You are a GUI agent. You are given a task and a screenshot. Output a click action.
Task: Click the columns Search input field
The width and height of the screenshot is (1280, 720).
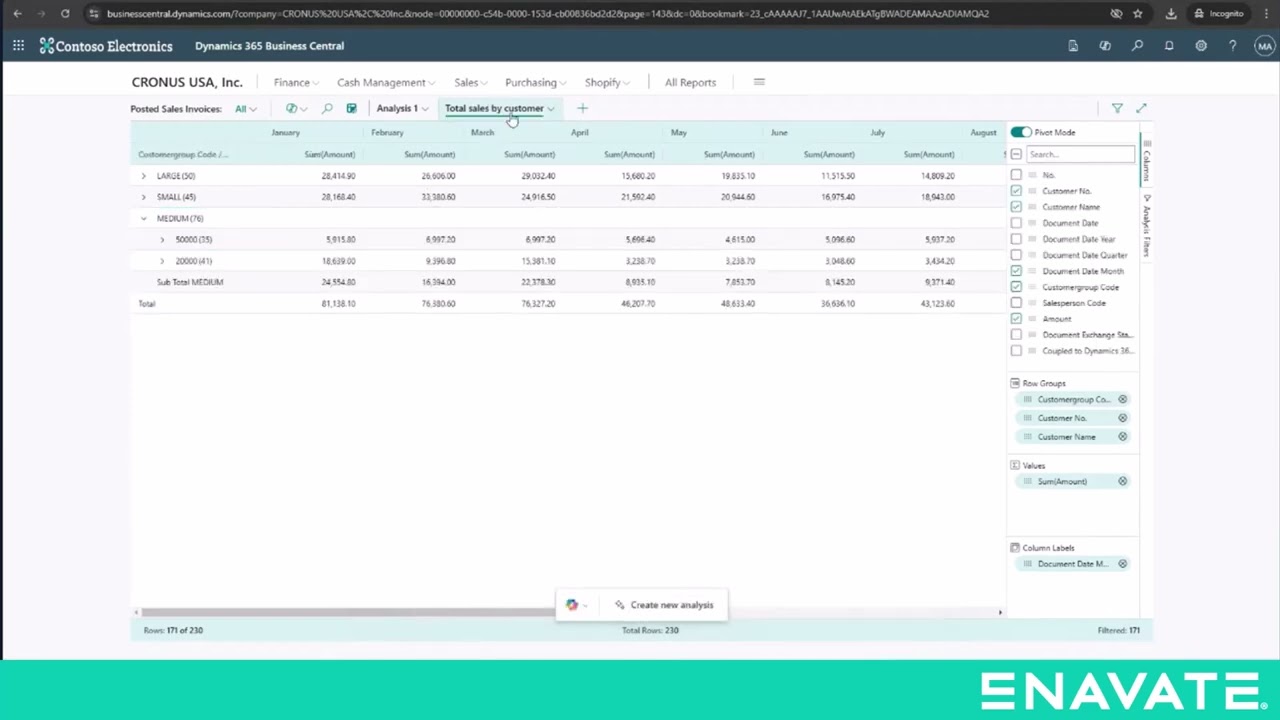tap(1081, 154)
